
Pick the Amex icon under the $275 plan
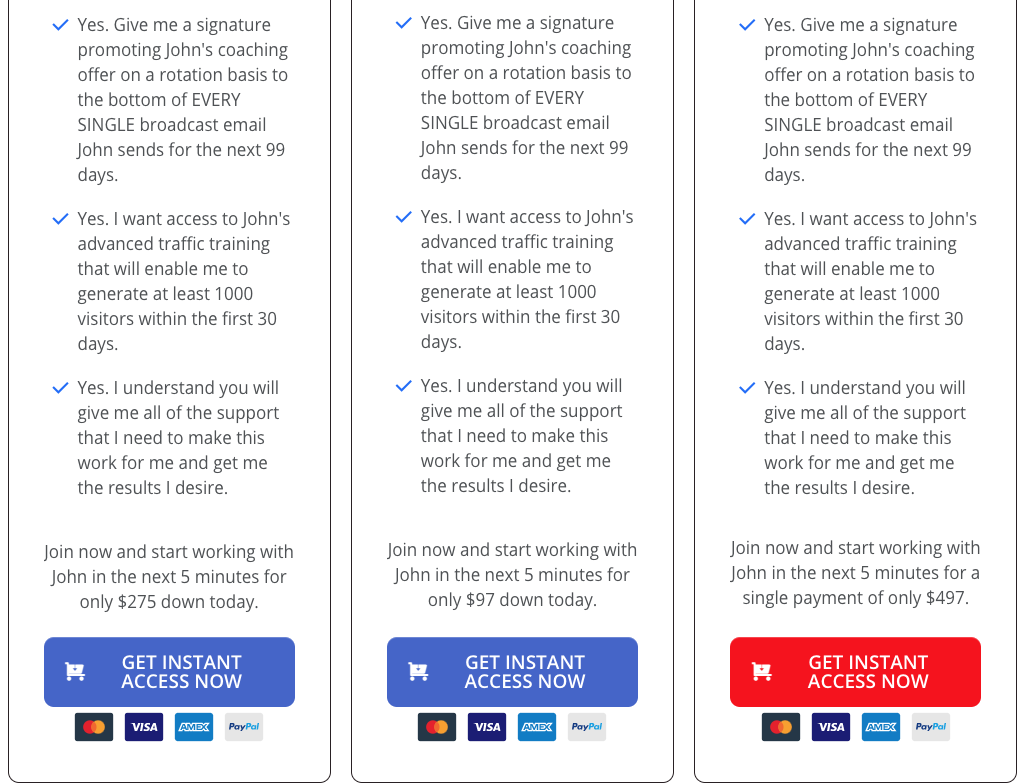(x=194, y=727)
